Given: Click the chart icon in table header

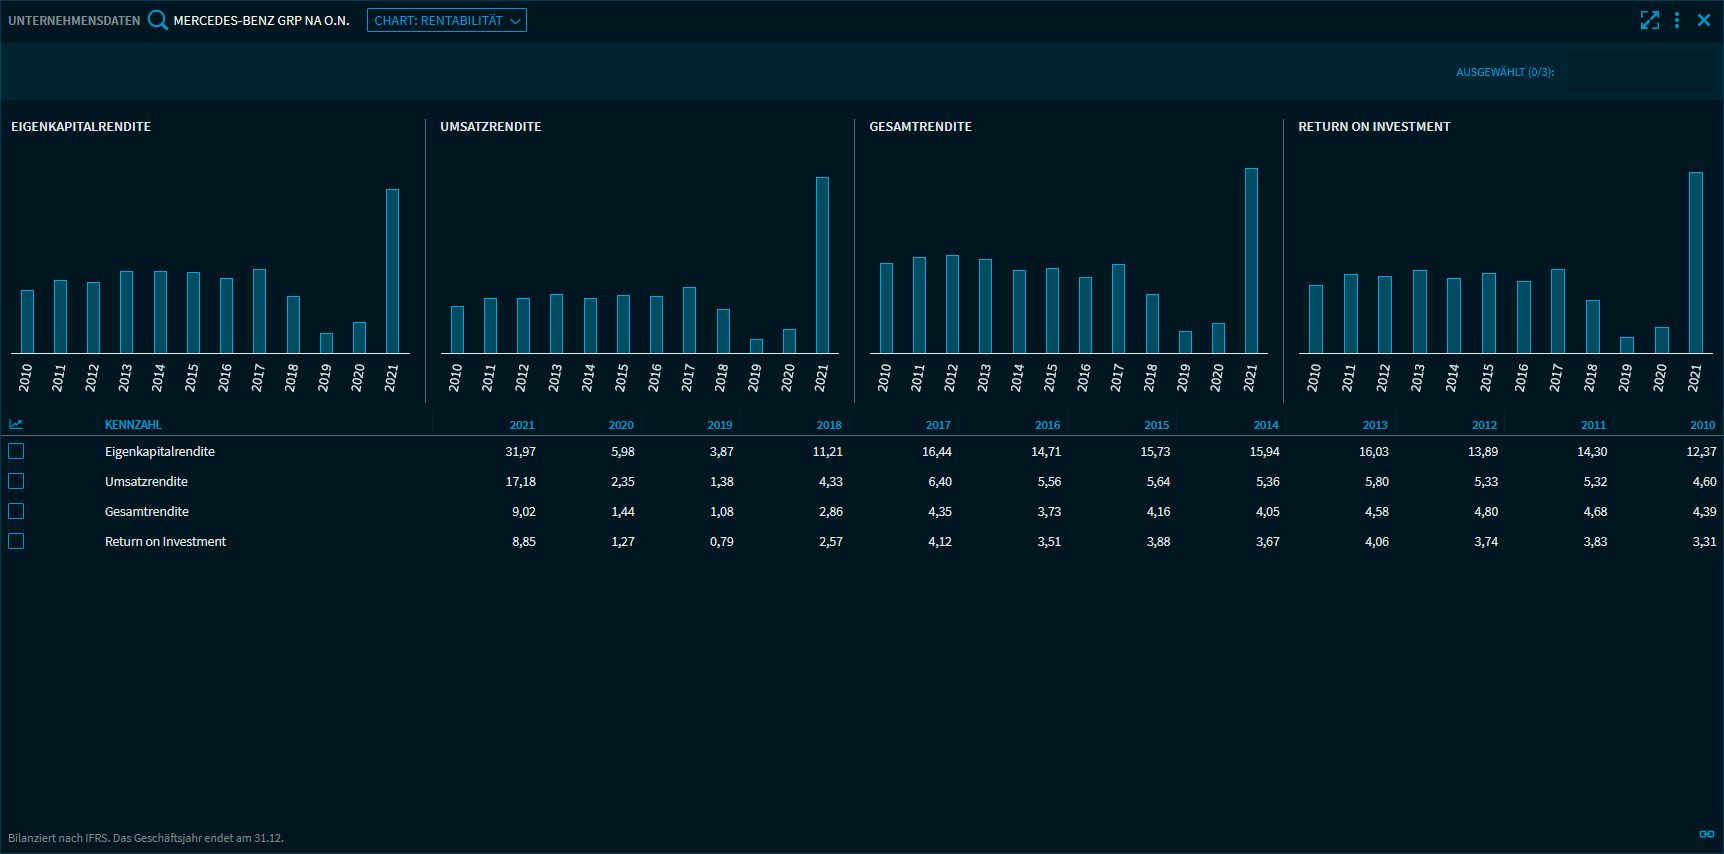Looking at the screenshot, I should point(16,425).
